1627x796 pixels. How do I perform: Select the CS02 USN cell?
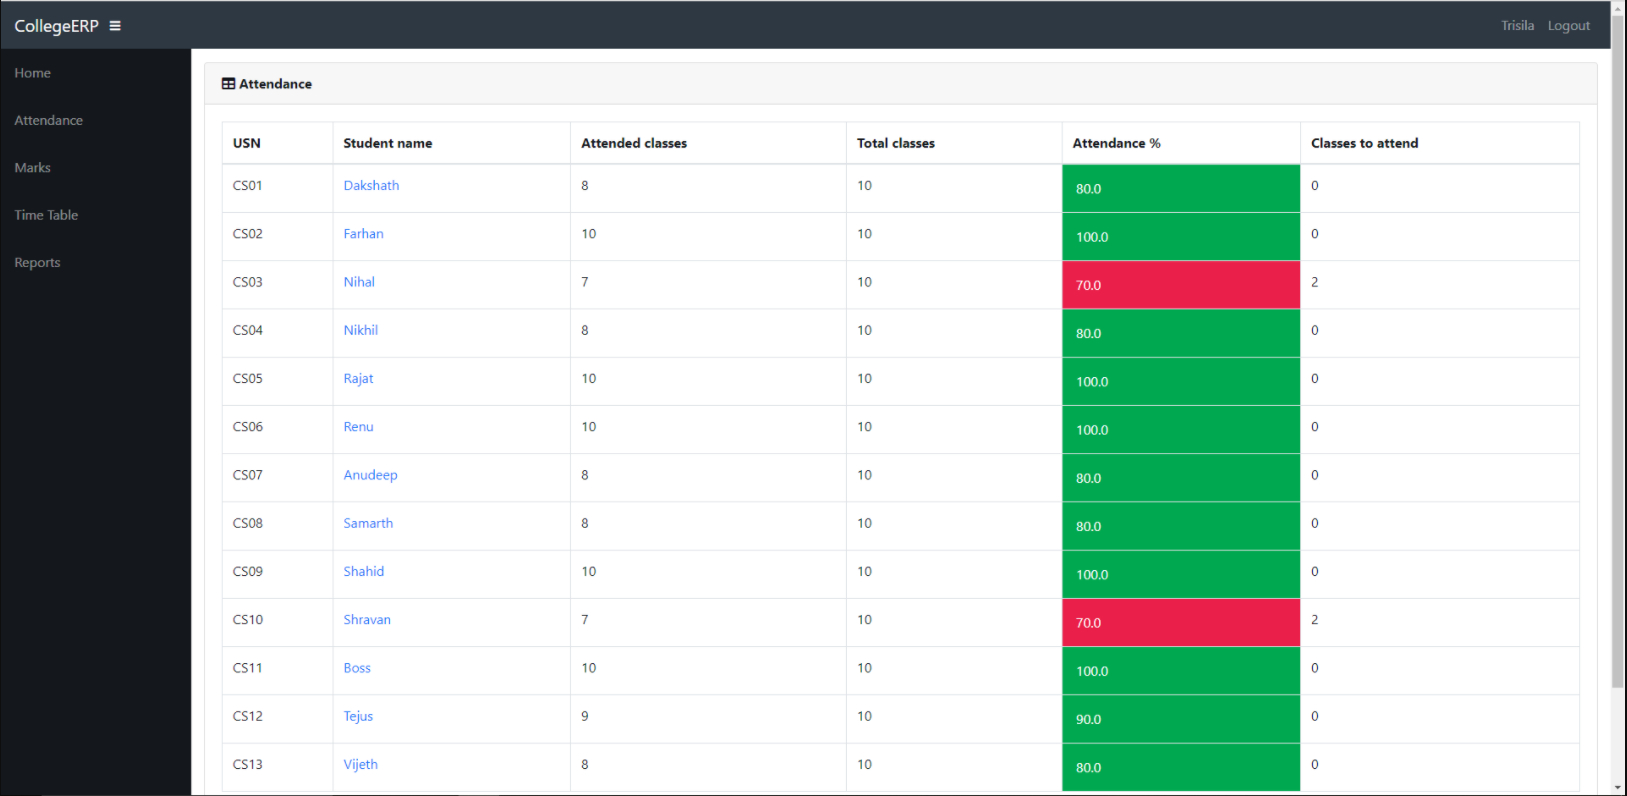click(x=277, y=236)
